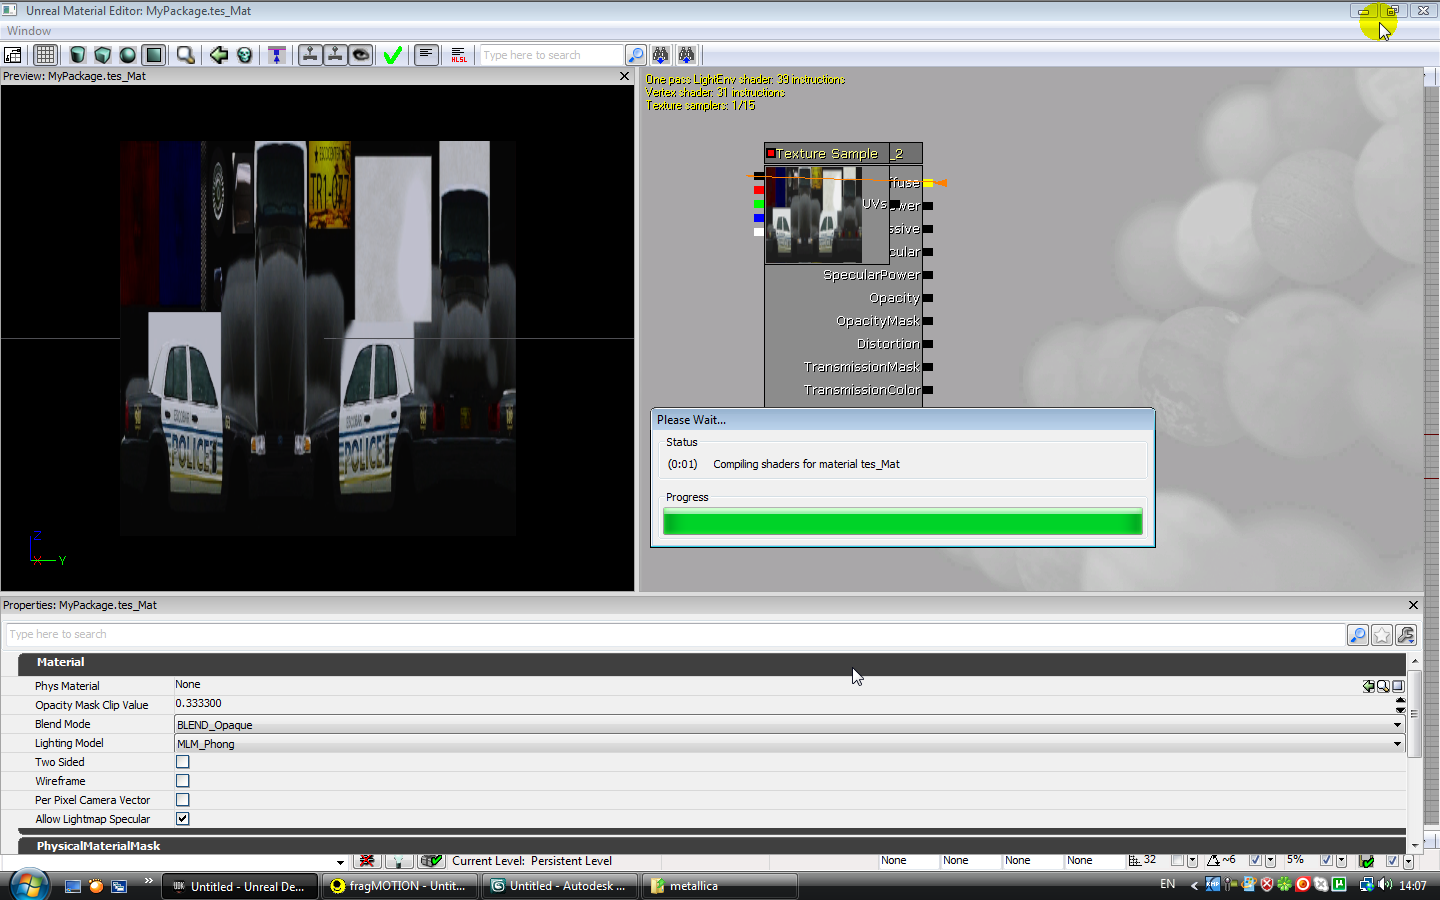This screenshot has height=900, width=1440.
Task: Click the SpecularPower input connector
Action: tap(928, 275)
